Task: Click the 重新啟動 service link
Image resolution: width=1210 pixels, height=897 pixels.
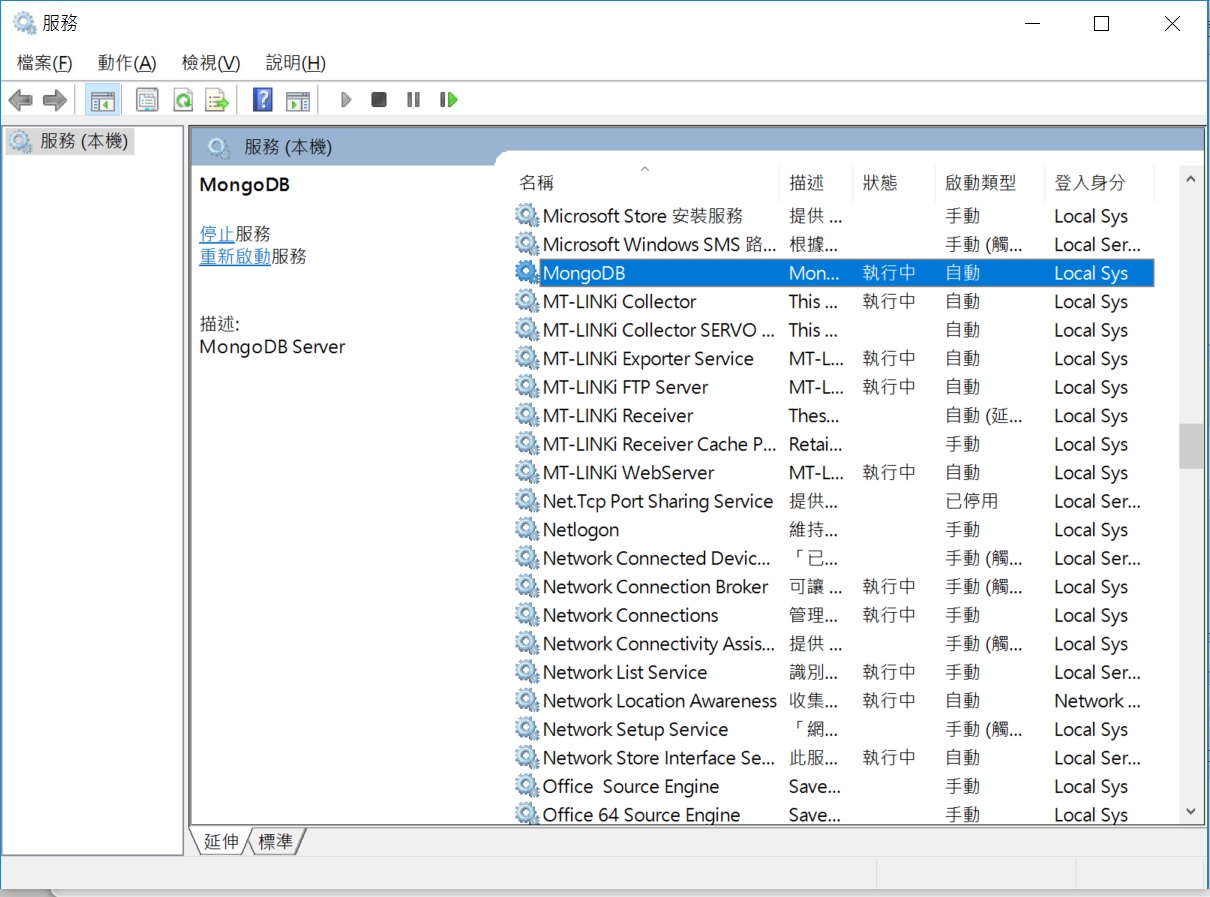Action: pyautogui.click(x=235, y=257)
